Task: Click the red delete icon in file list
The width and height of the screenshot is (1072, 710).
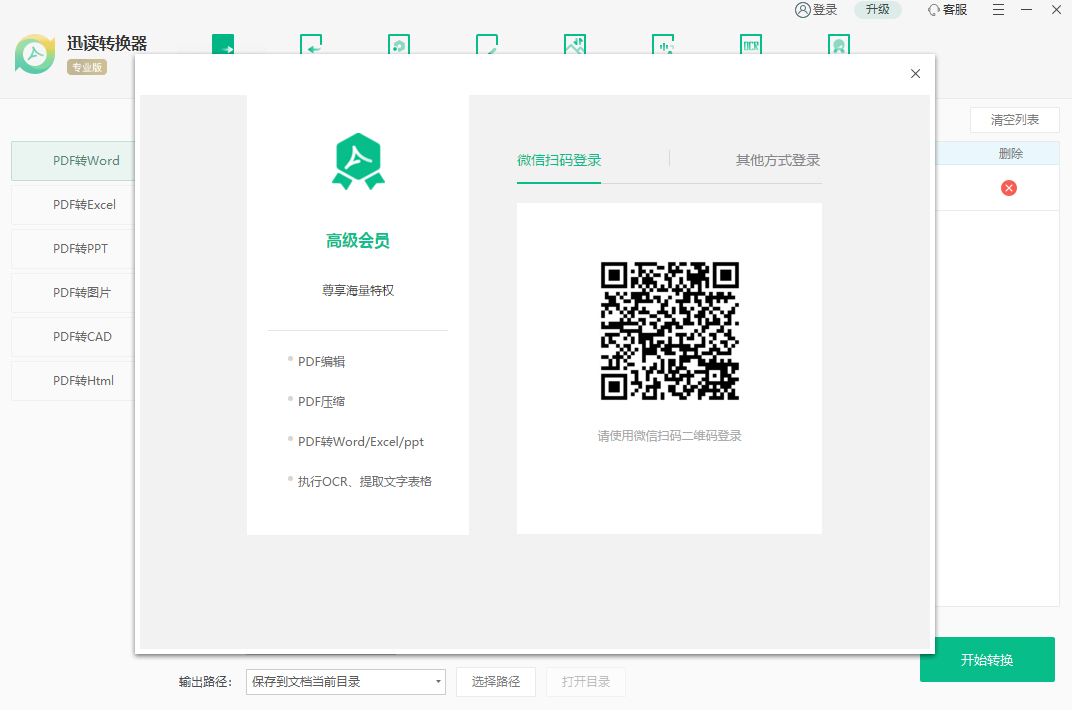Action: pos(1008,188)
